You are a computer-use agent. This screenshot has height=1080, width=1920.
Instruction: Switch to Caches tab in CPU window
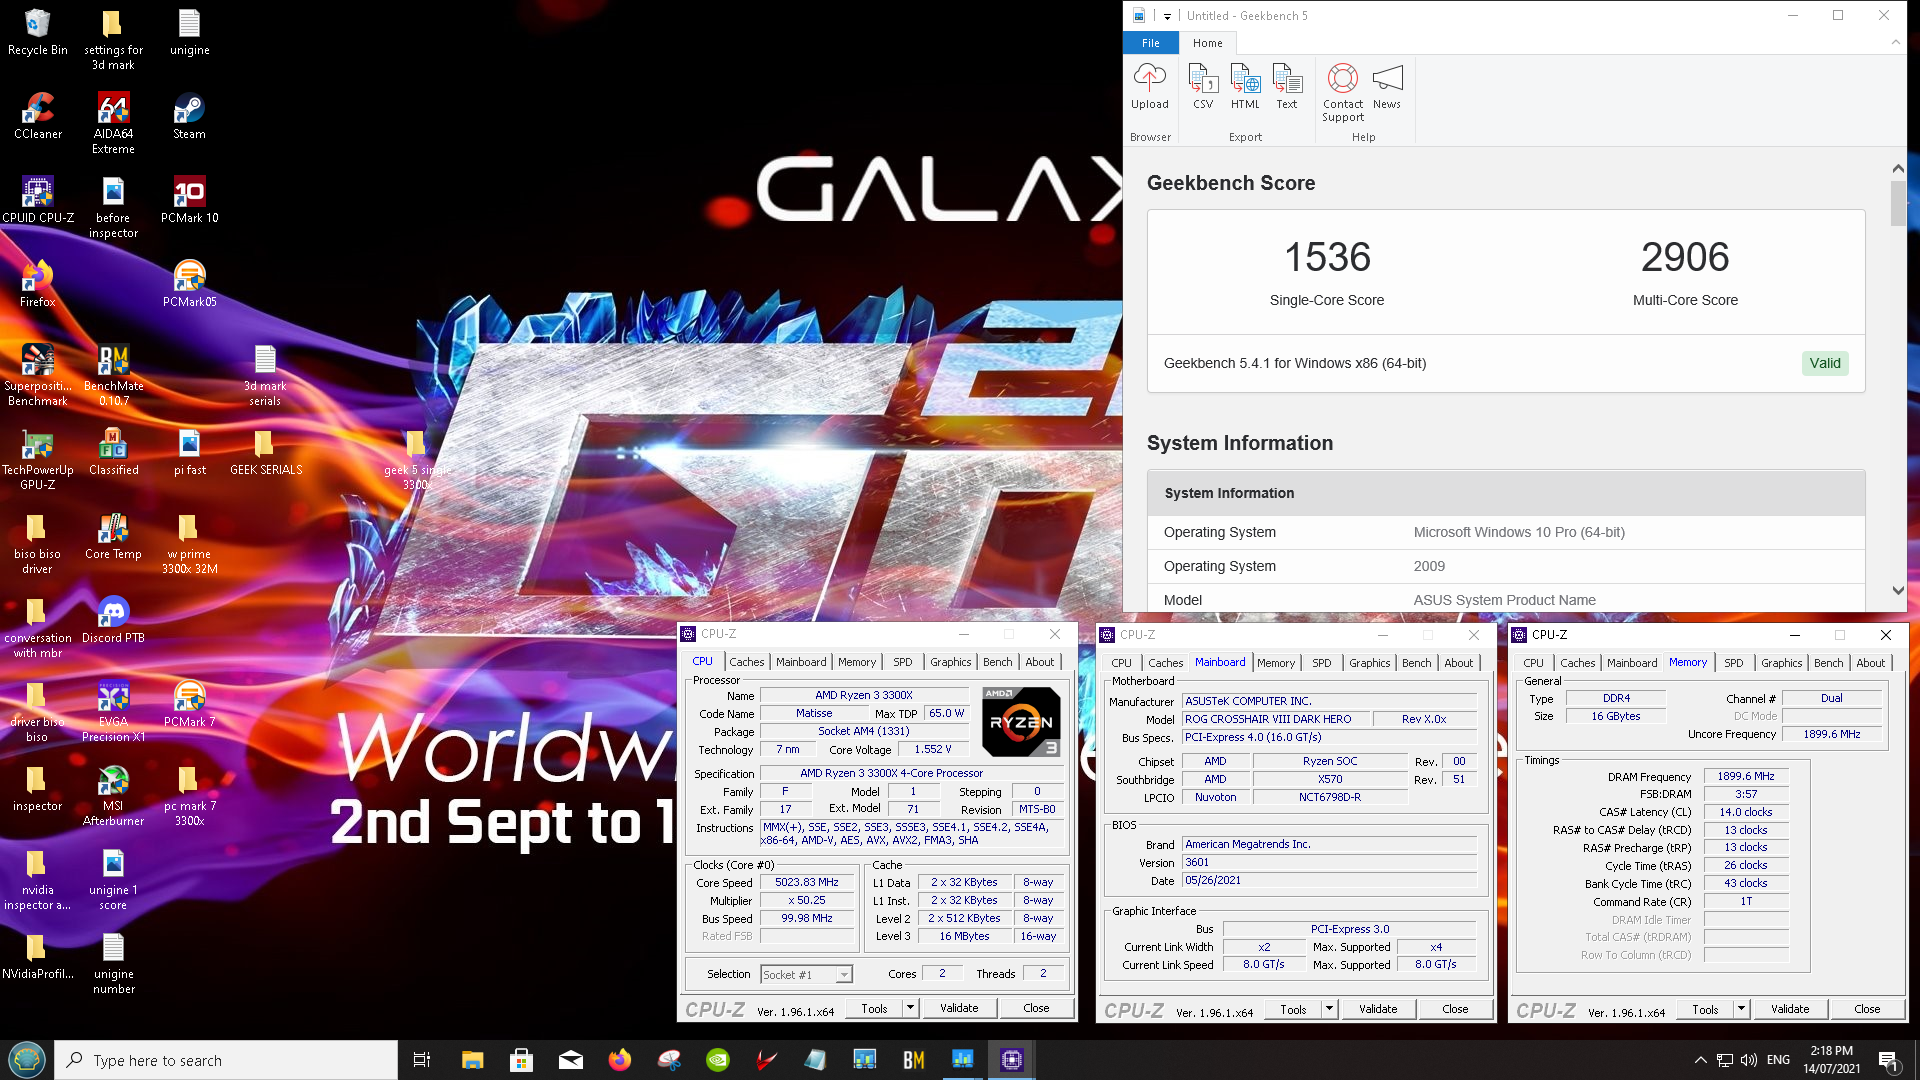[746, 662]
